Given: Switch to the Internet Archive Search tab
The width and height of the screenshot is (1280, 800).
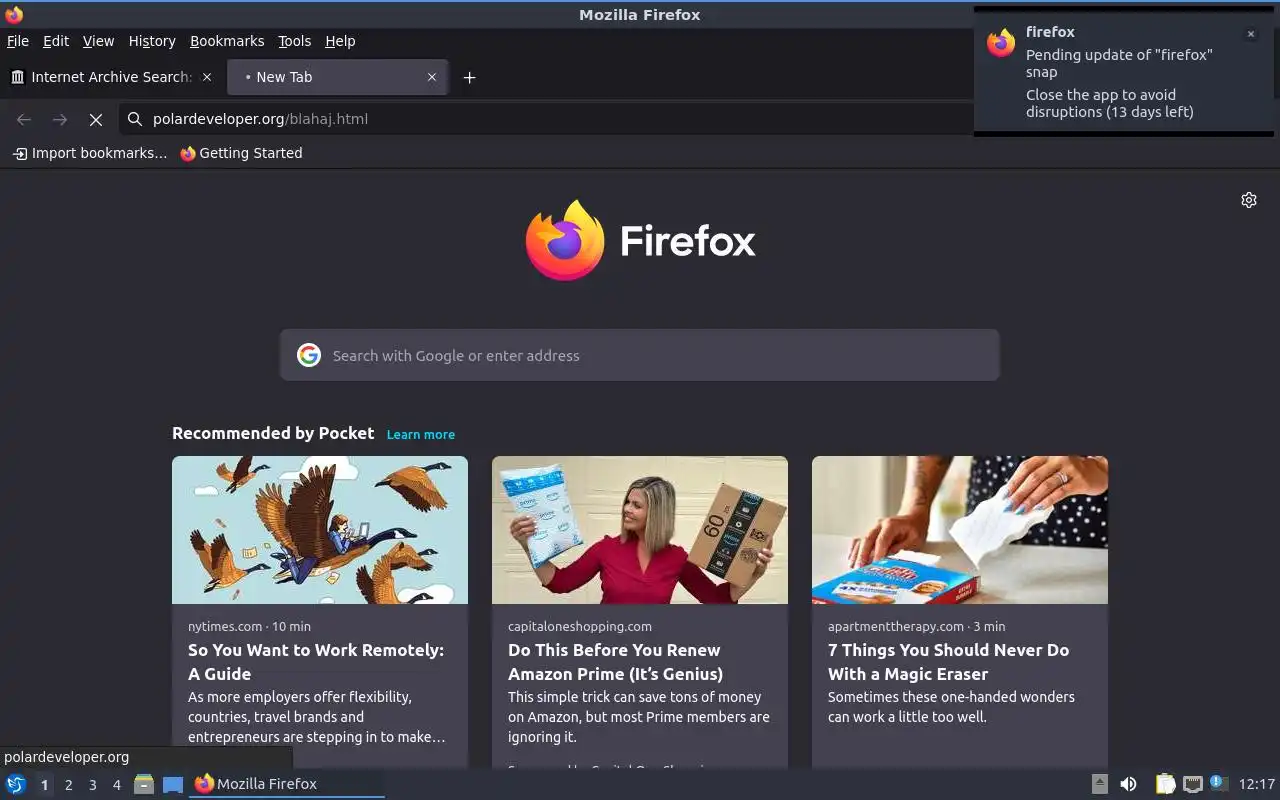Looking at the screenshot, I should [x=110, y=77].
